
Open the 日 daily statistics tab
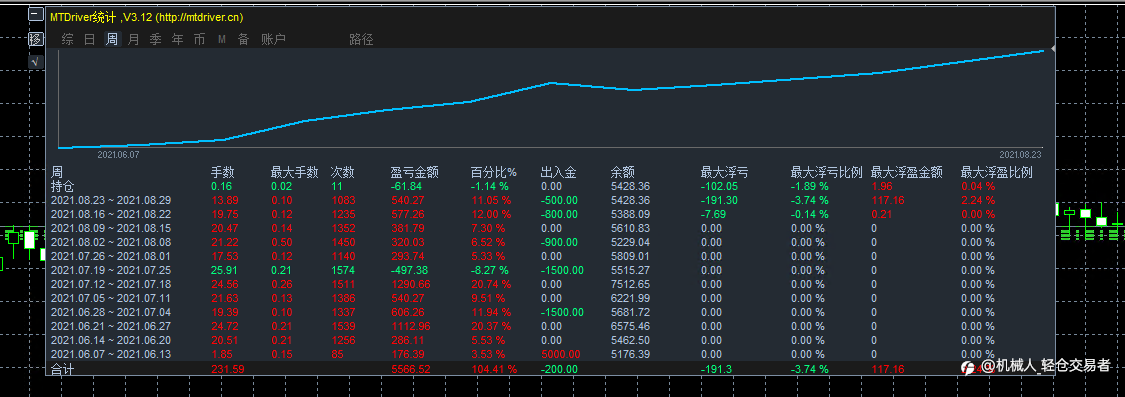coord(90,39)
